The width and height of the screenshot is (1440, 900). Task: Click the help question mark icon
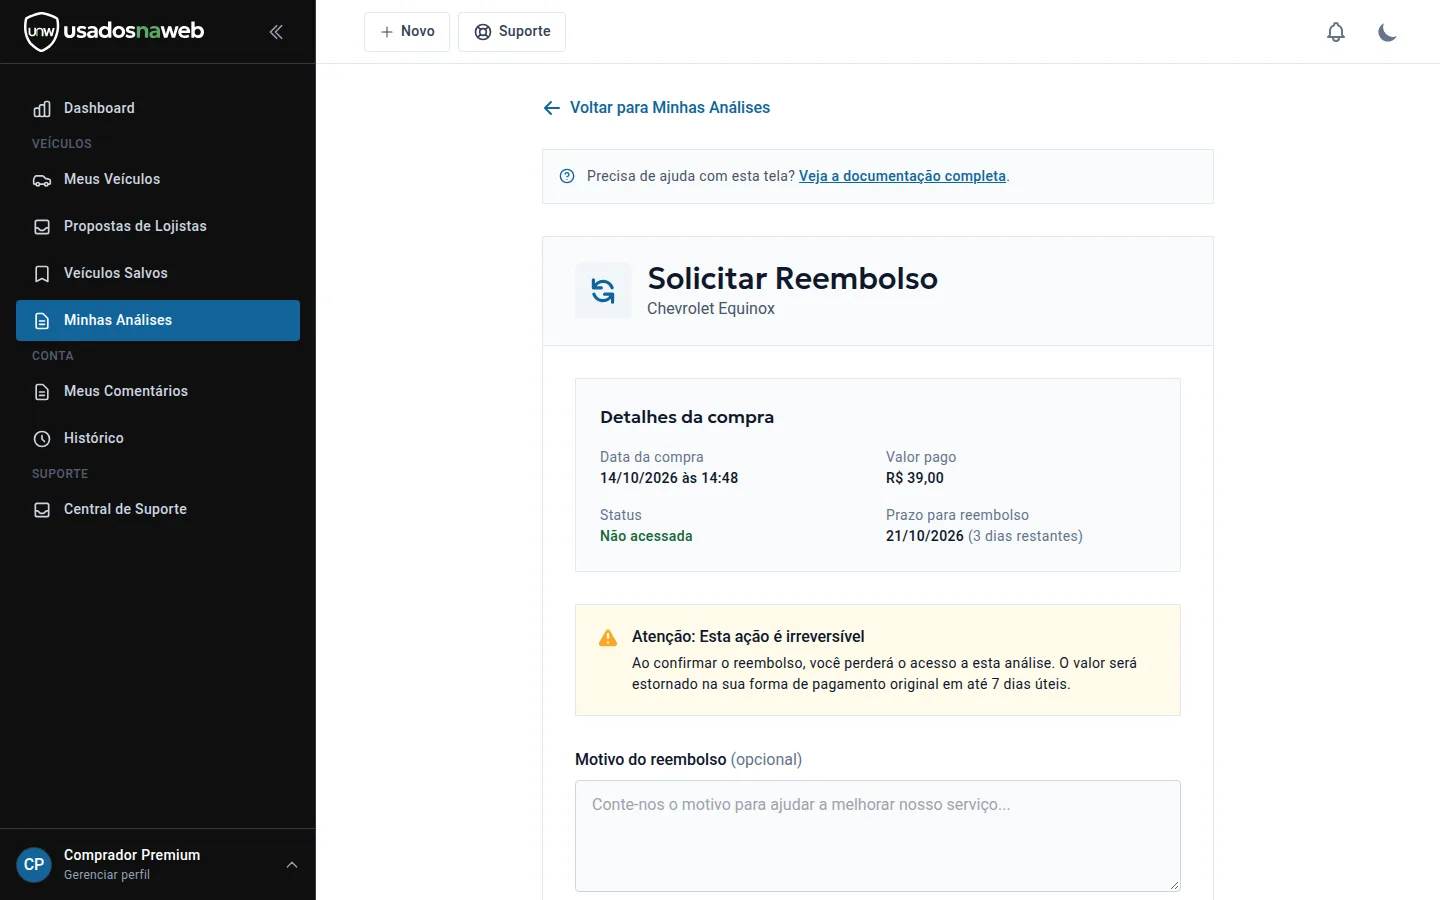(567, 176)
